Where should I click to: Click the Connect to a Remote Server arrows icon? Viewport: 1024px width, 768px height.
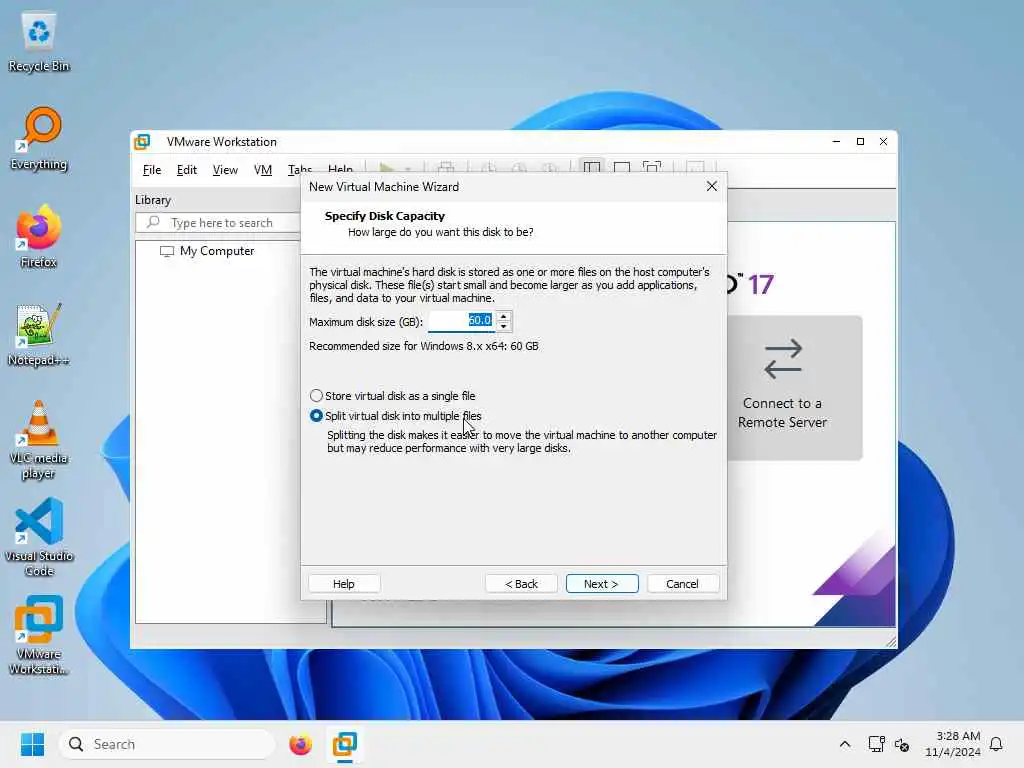tap(782, 359)
